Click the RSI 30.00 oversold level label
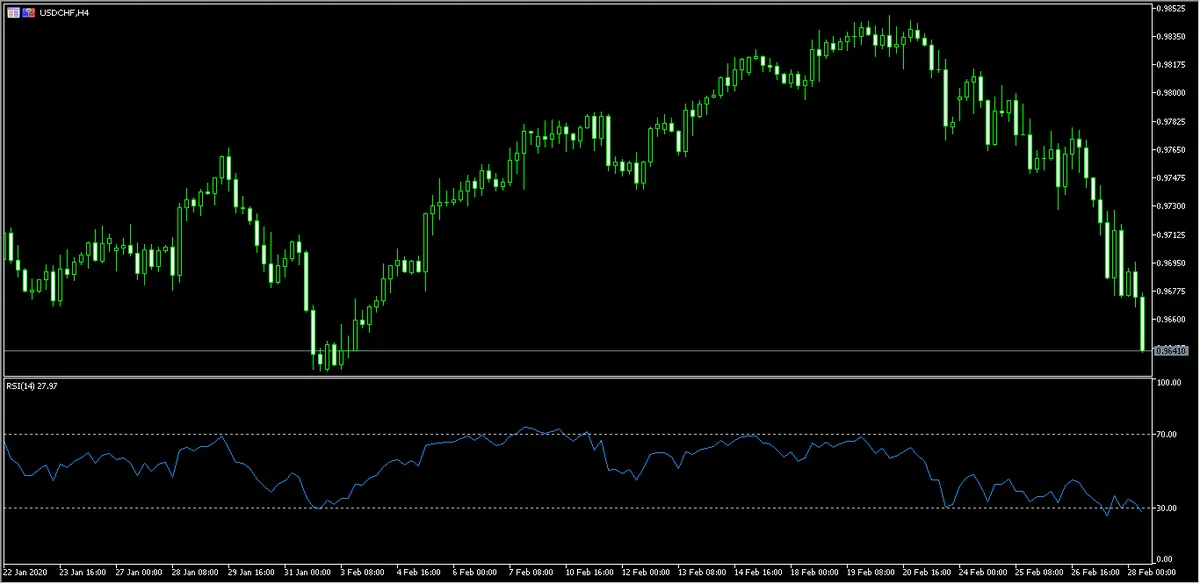This screenshot has width=1200, height=584. [1166, 508]
